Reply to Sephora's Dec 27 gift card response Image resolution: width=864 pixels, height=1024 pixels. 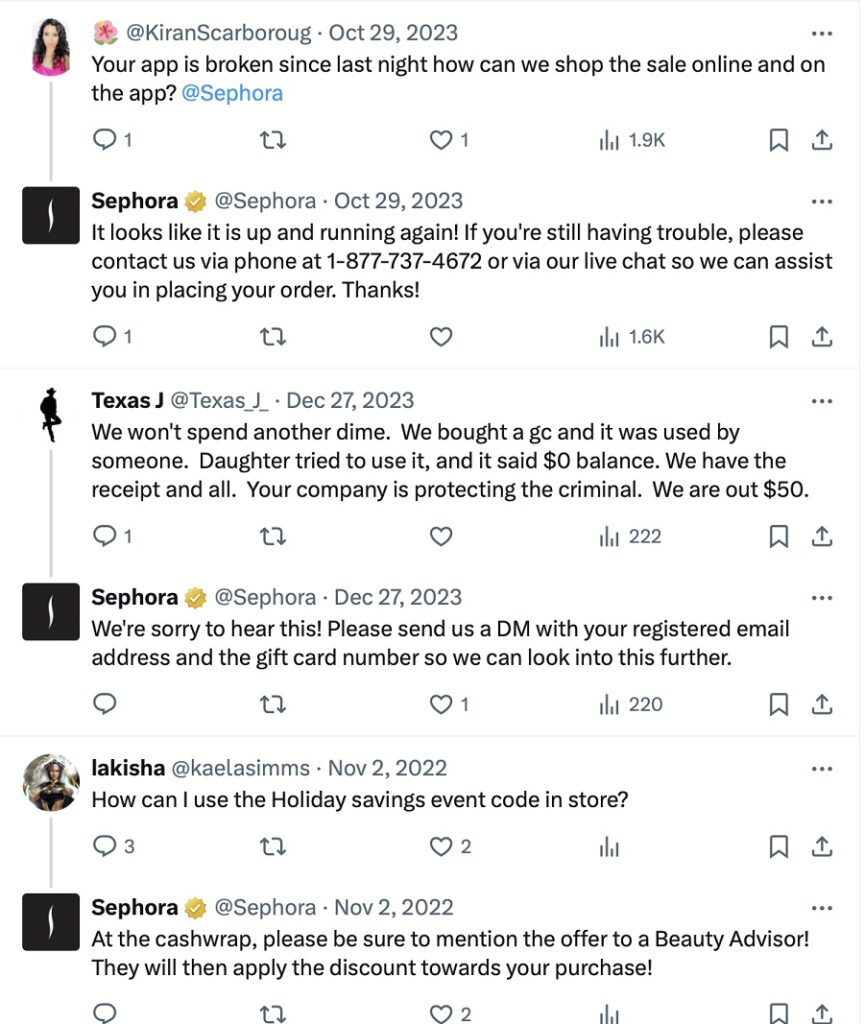pyautogui.click(x=106, y=705)
